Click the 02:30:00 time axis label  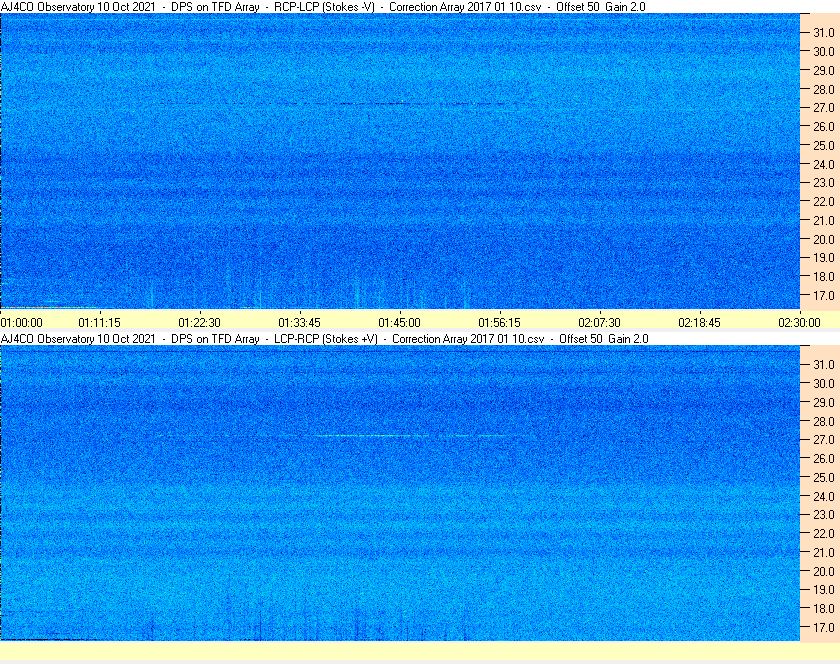(799, 323)
